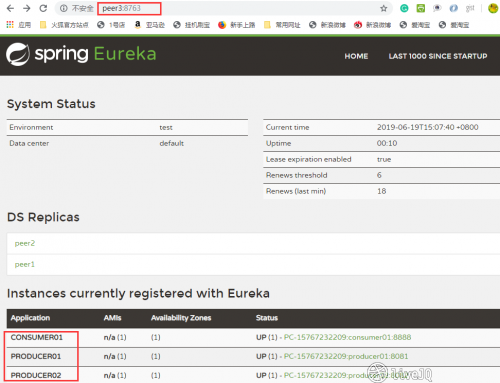The width and height of the screenshot is (500, 383).
Task: Open the 火狐官方站点 bookmark folder
Action: point(64,25)
